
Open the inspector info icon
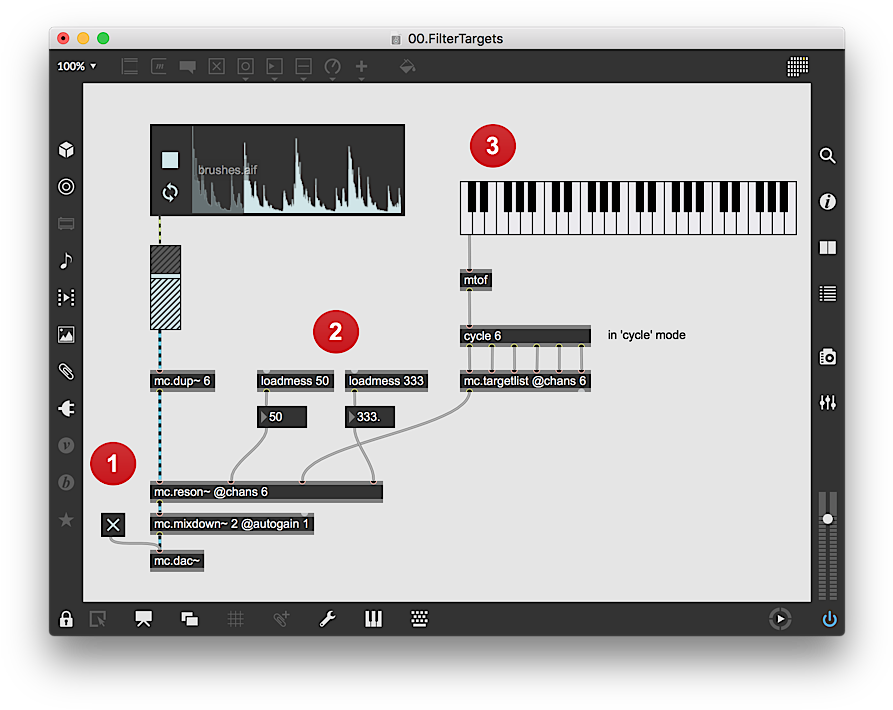pyautogui.click(x=827, y=202)
